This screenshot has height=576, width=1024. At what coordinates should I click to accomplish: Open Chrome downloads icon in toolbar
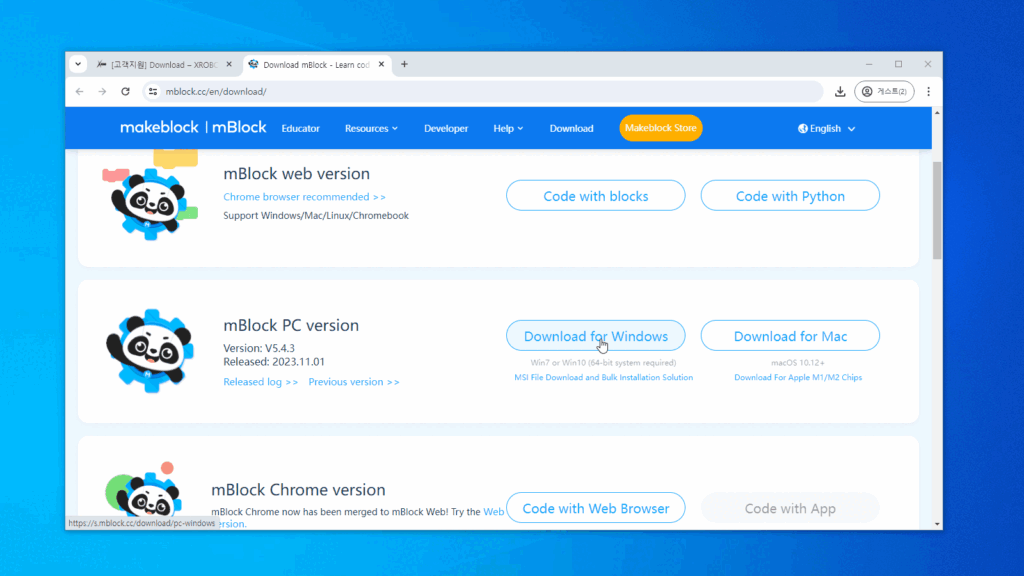coord(840,91)
